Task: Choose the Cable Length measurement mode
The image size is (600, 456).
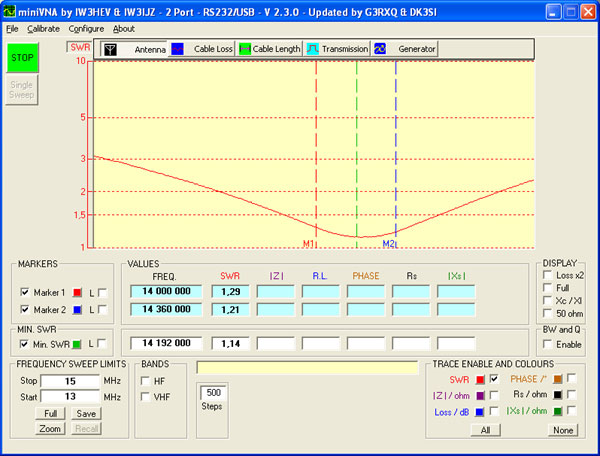Action: (x=245, y=48)
